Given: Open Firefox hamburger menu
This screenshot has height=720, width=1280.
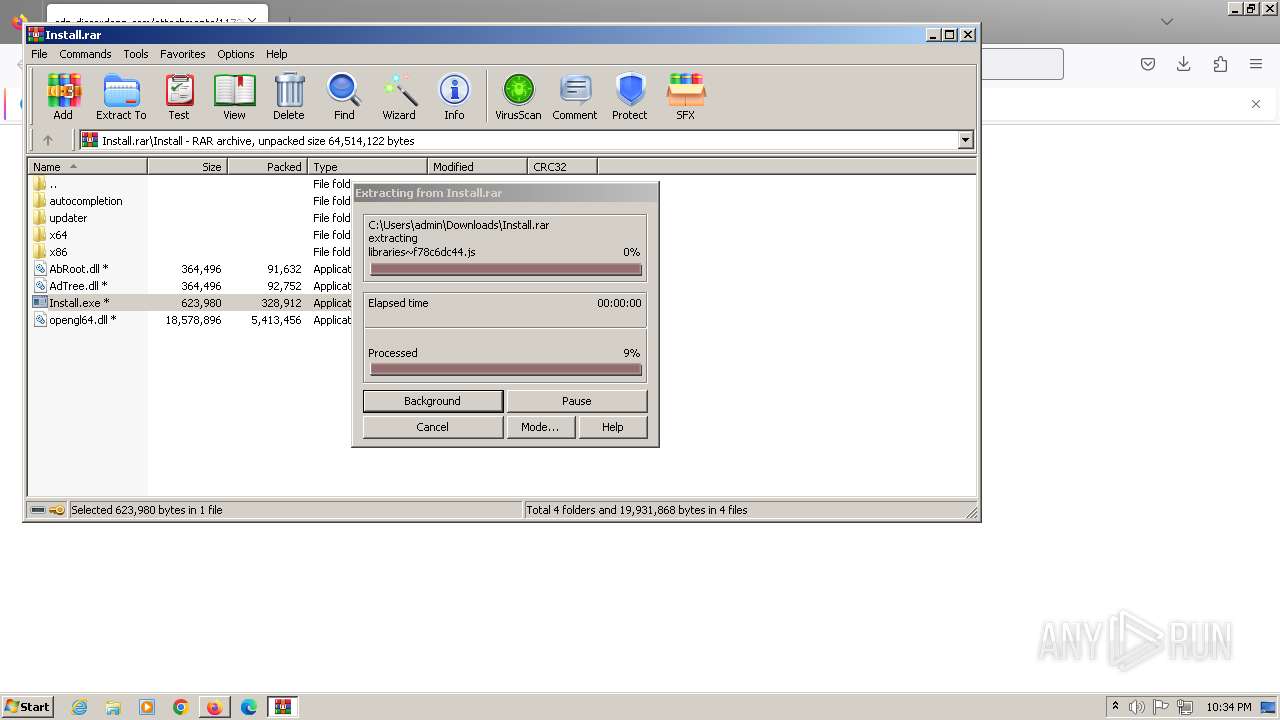Looking at the screenshot, I should 1256,64.
